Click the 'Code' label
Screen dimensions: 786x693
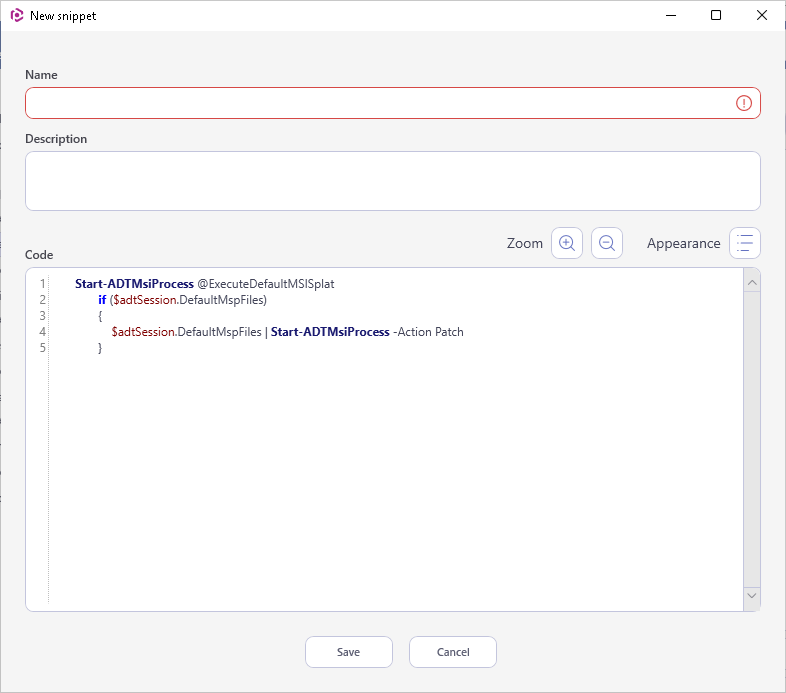[39, 255]
